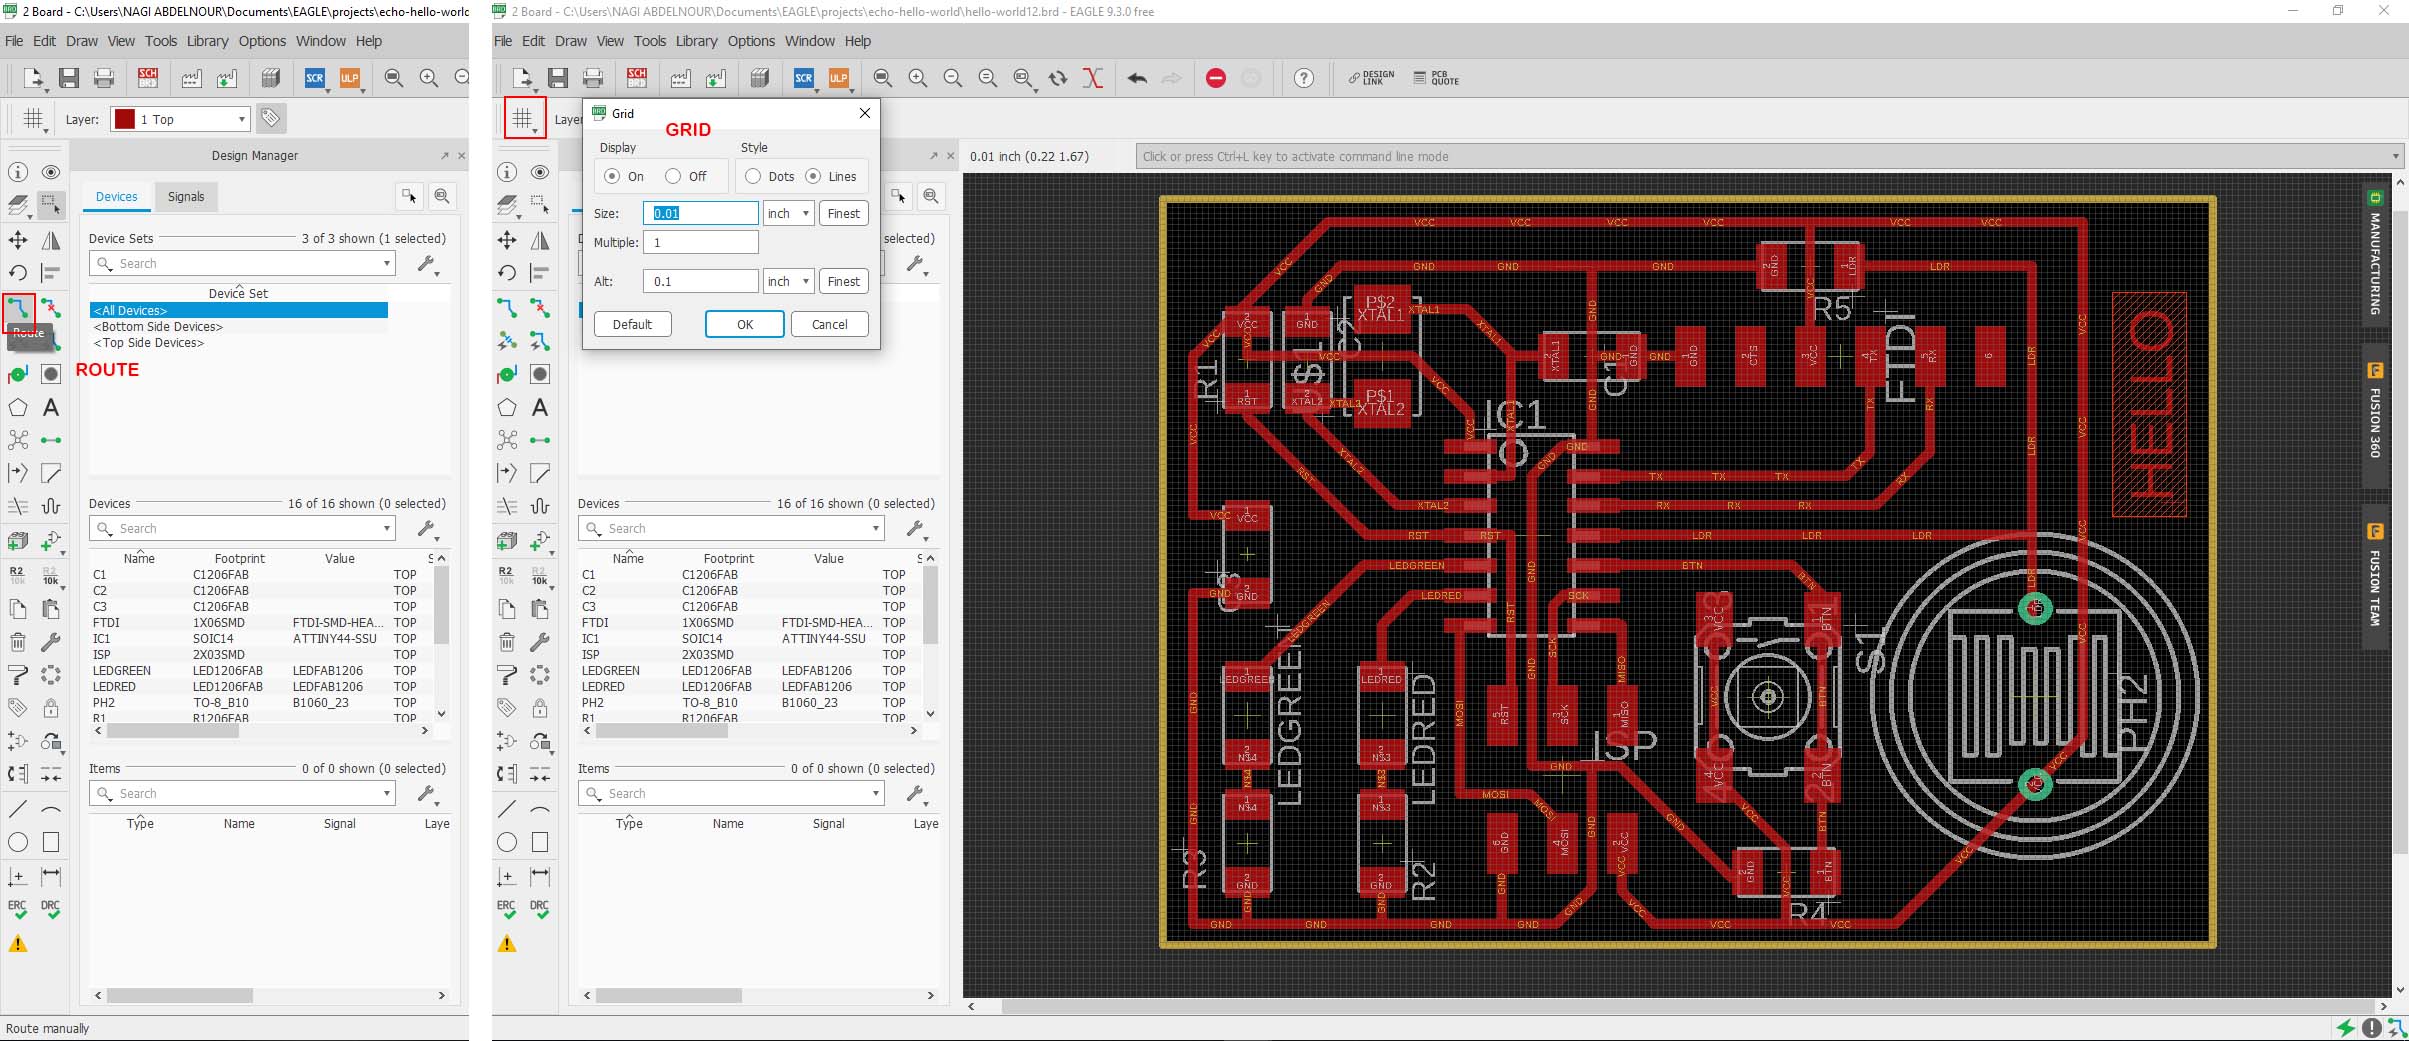Open the command line history dropdown arrow
Screen dimensions: 2409x1041
pos(2396,156)
